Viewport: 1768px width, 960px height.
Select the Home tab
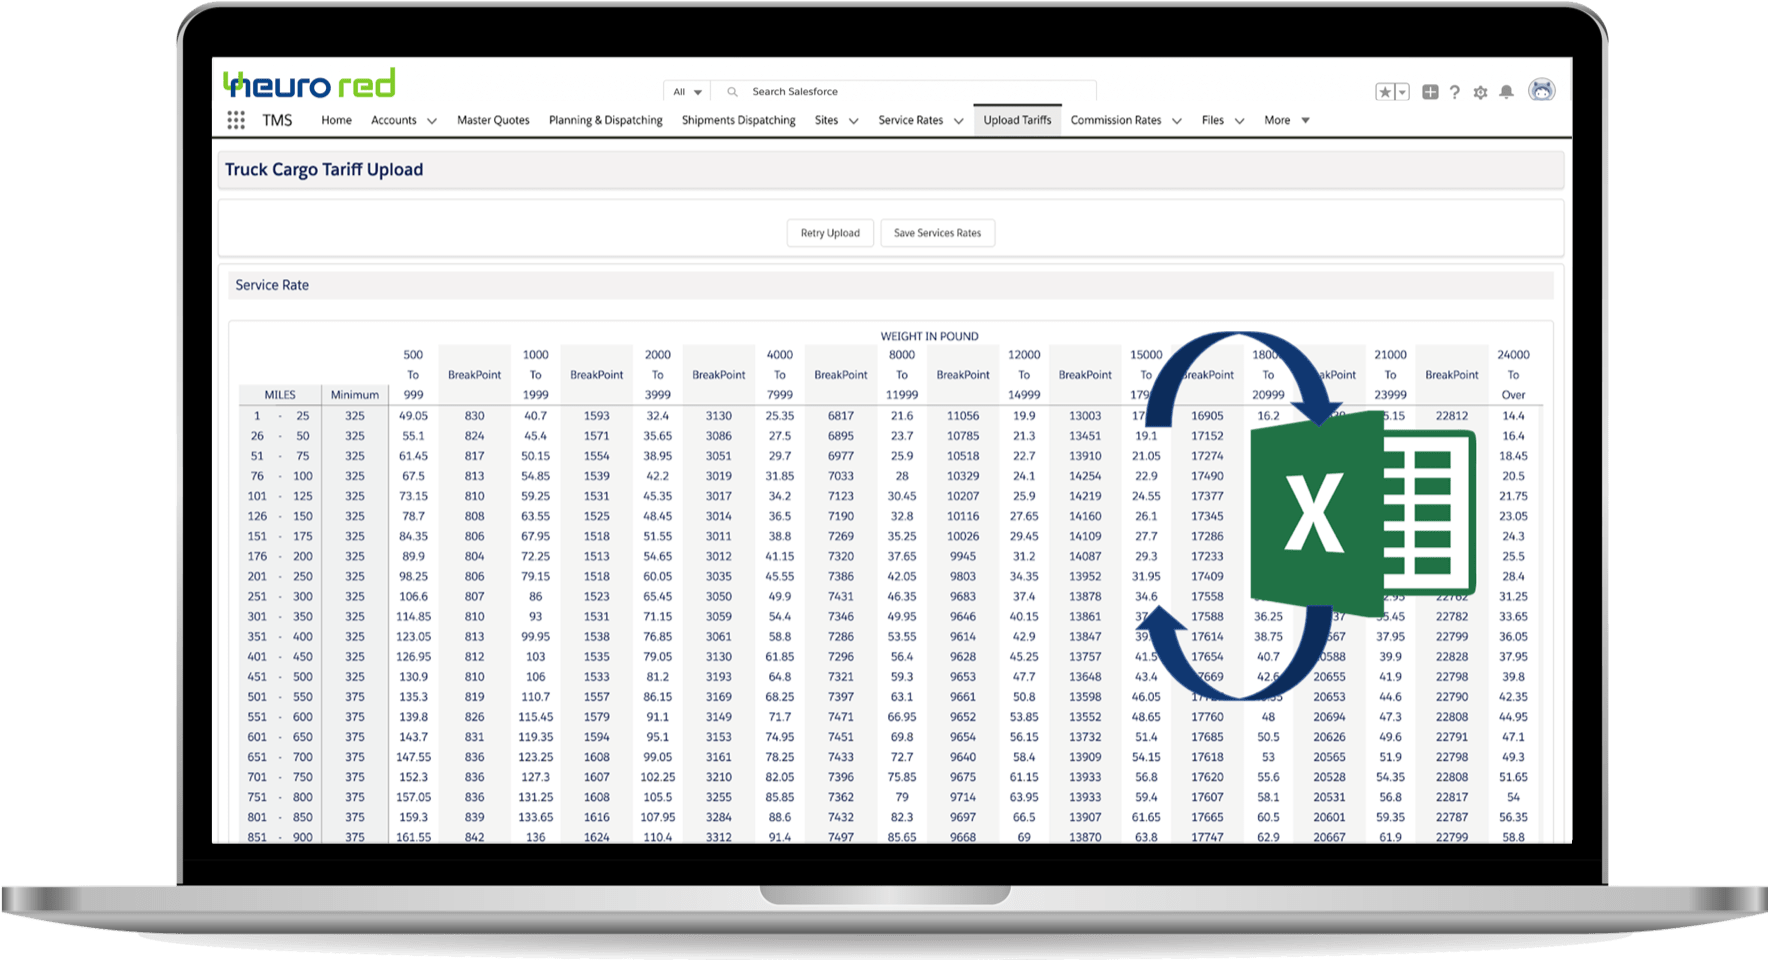[x=336, y=120]
